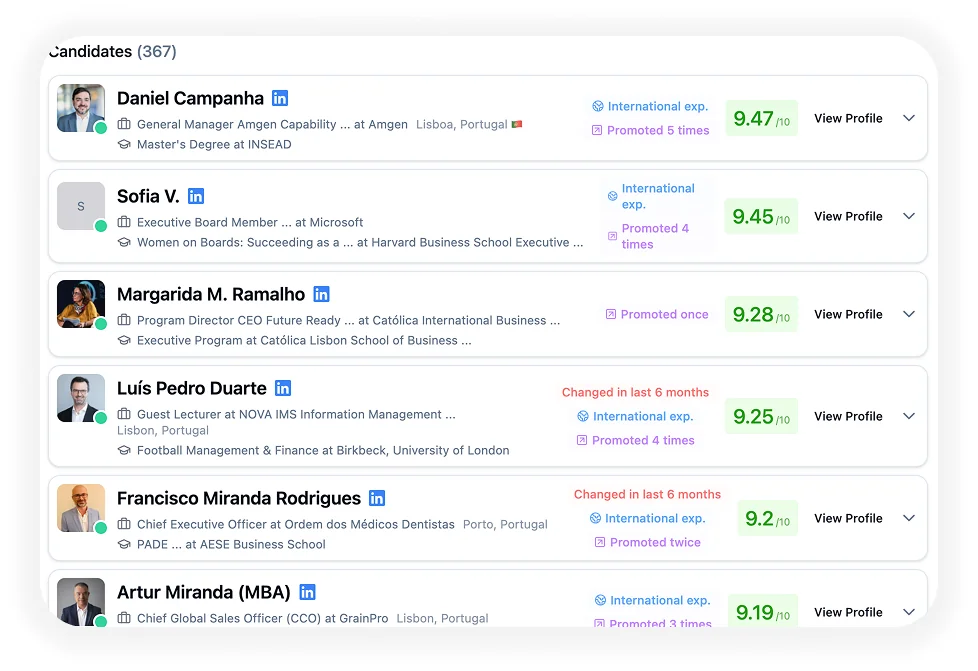This screenshot has width=978, height=671.
Task: Click LinkedIn icon beside Luís Pedro Duarte
Action: [283, 388]
